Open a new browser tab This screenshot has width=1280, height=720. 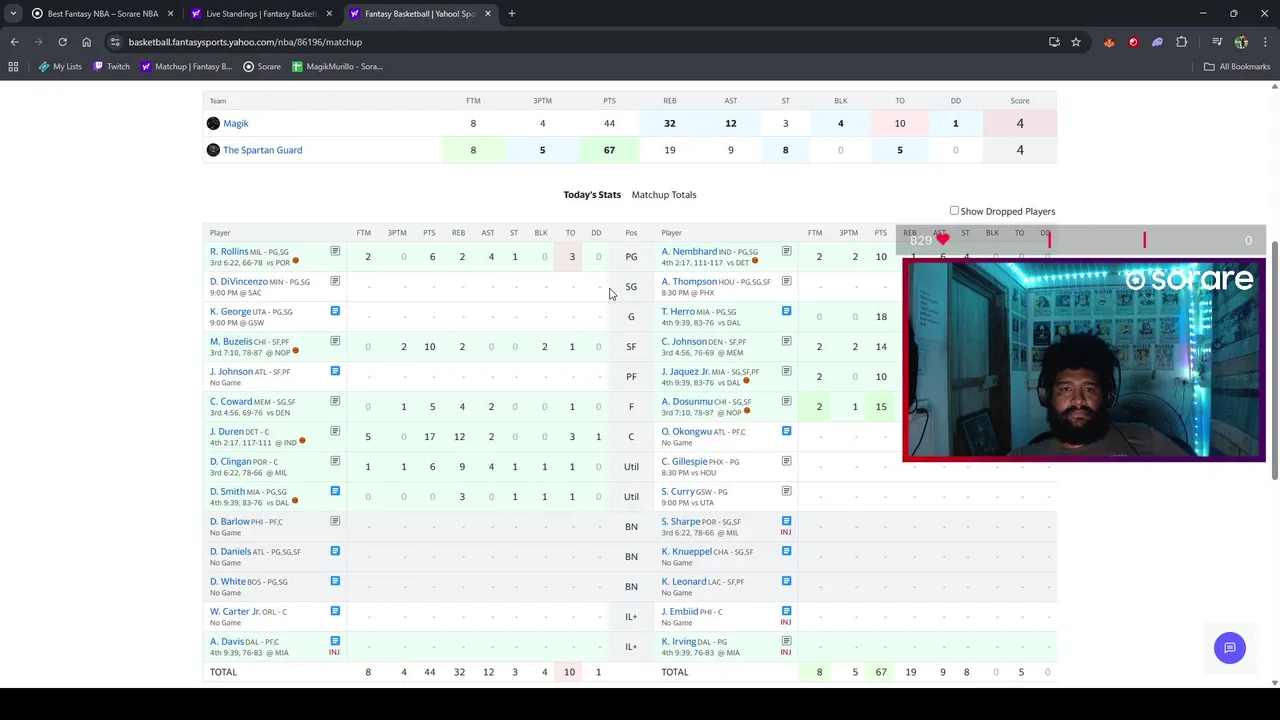[x=511, y=14]
